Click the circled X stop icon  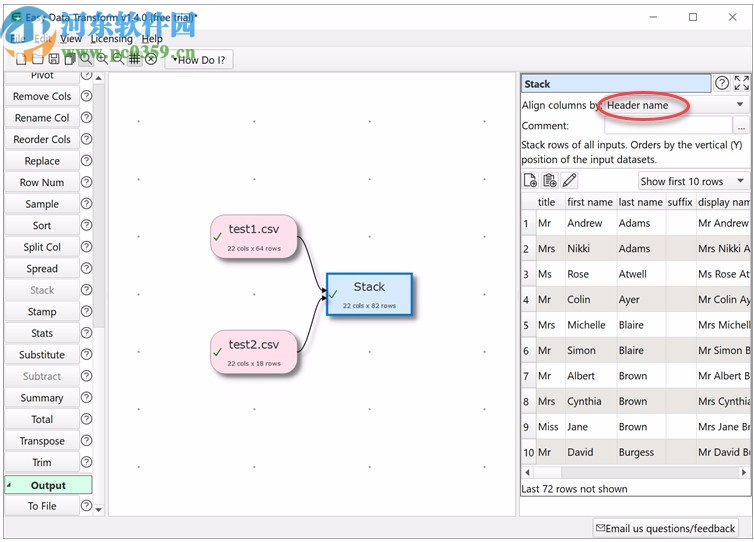point(151,59)
